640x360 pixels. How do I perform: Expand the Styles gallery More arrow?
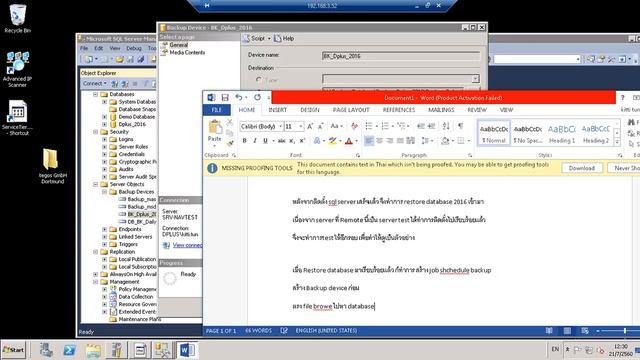[x=617, y=142]
